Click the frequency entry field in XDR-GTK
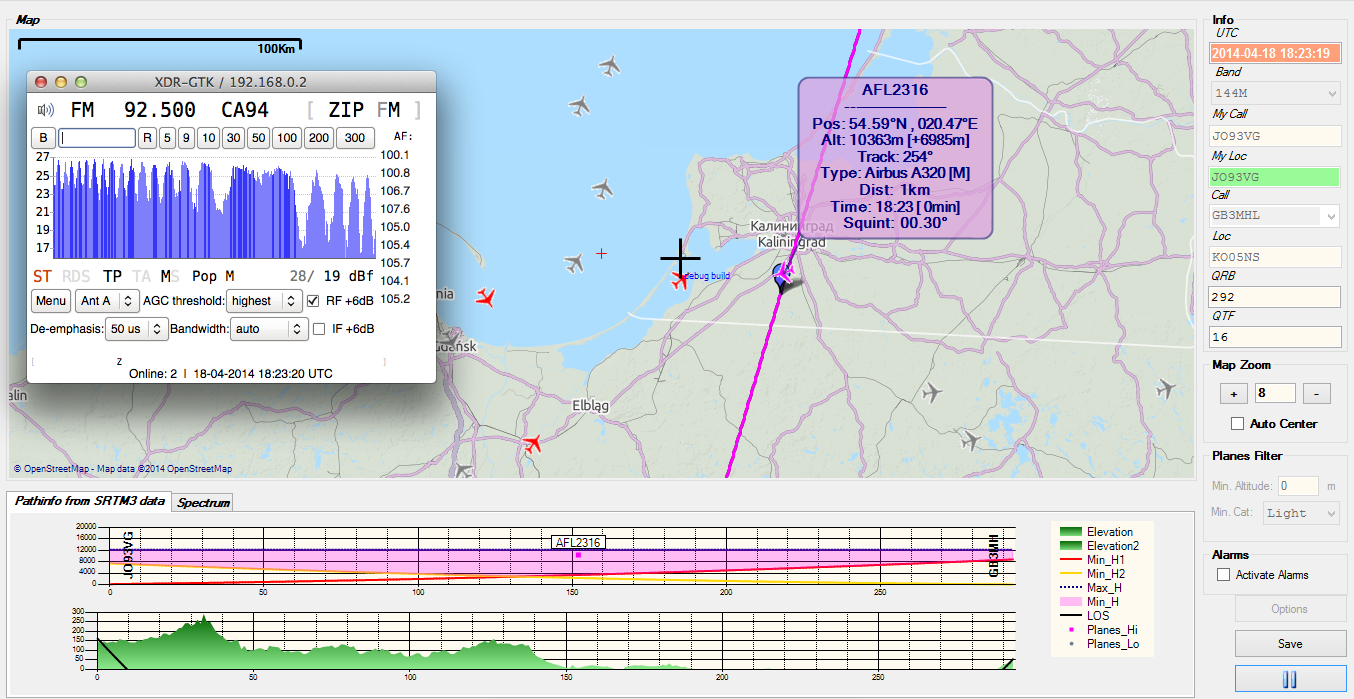Image resolution: width=1354 pixels, height=699 pixels. 97,138
